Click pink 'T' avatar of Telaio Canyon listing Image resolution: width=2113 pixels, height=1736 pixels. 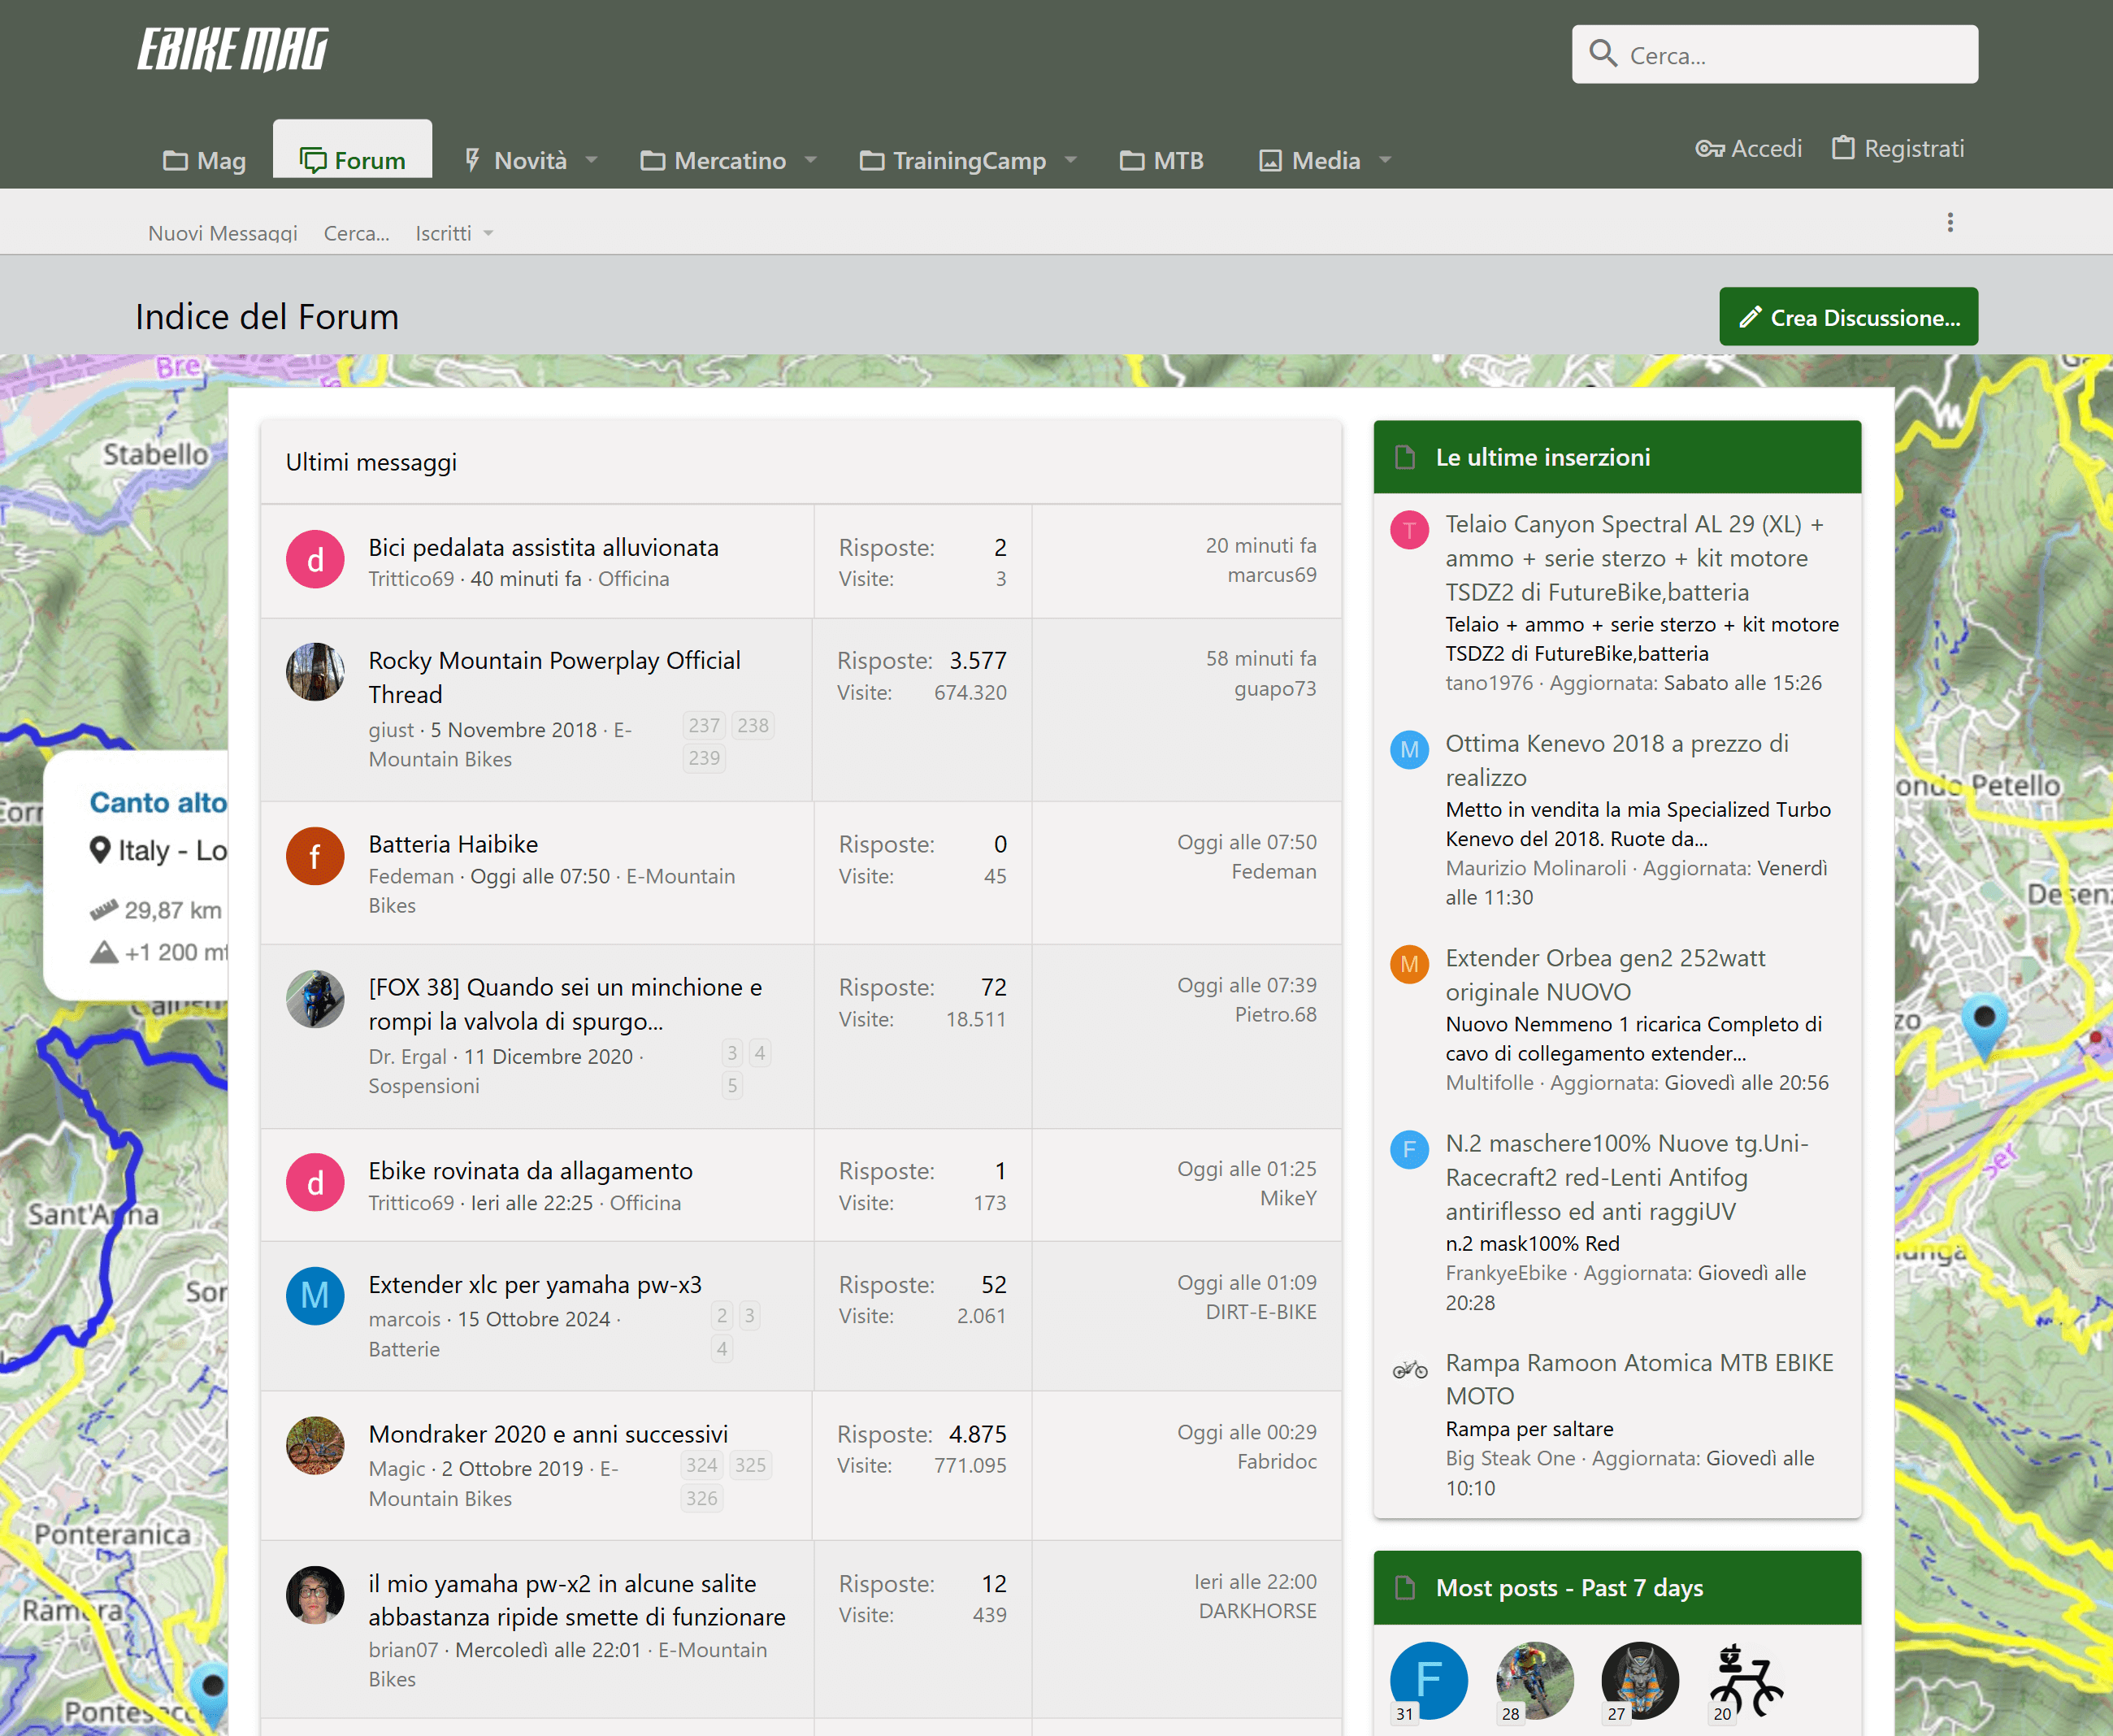click(x=1409, y=530)
